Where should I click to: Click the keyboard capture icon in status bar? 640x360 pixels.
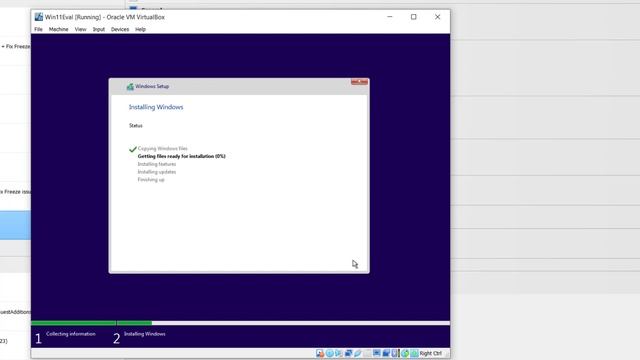(414, 353)
